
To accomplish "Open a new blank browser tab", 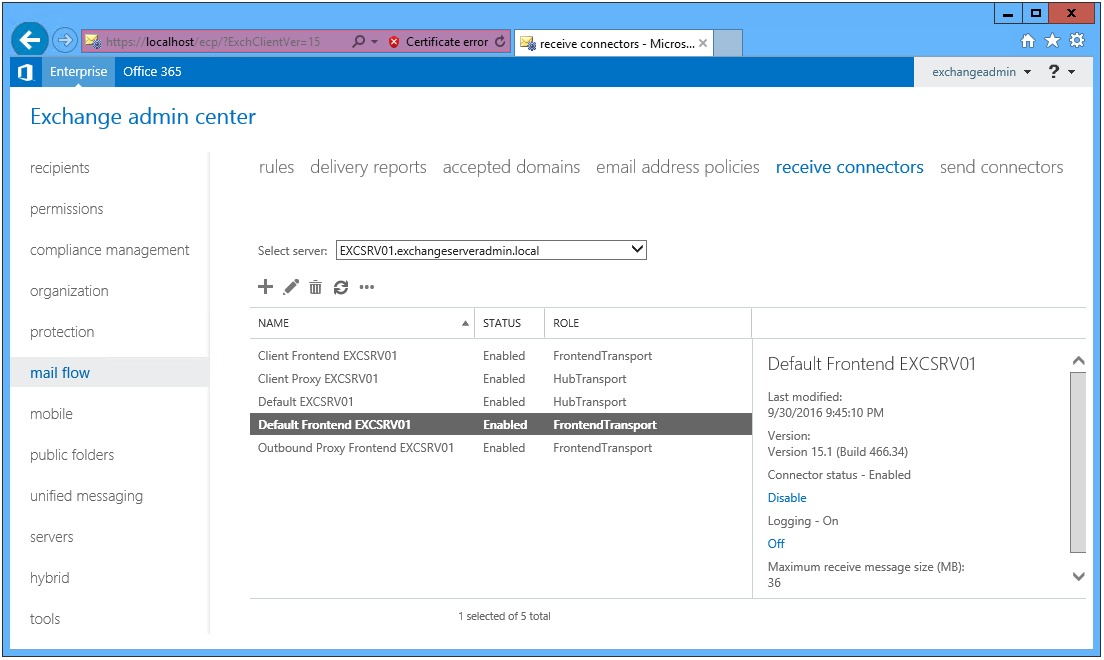I will point(728,43).
